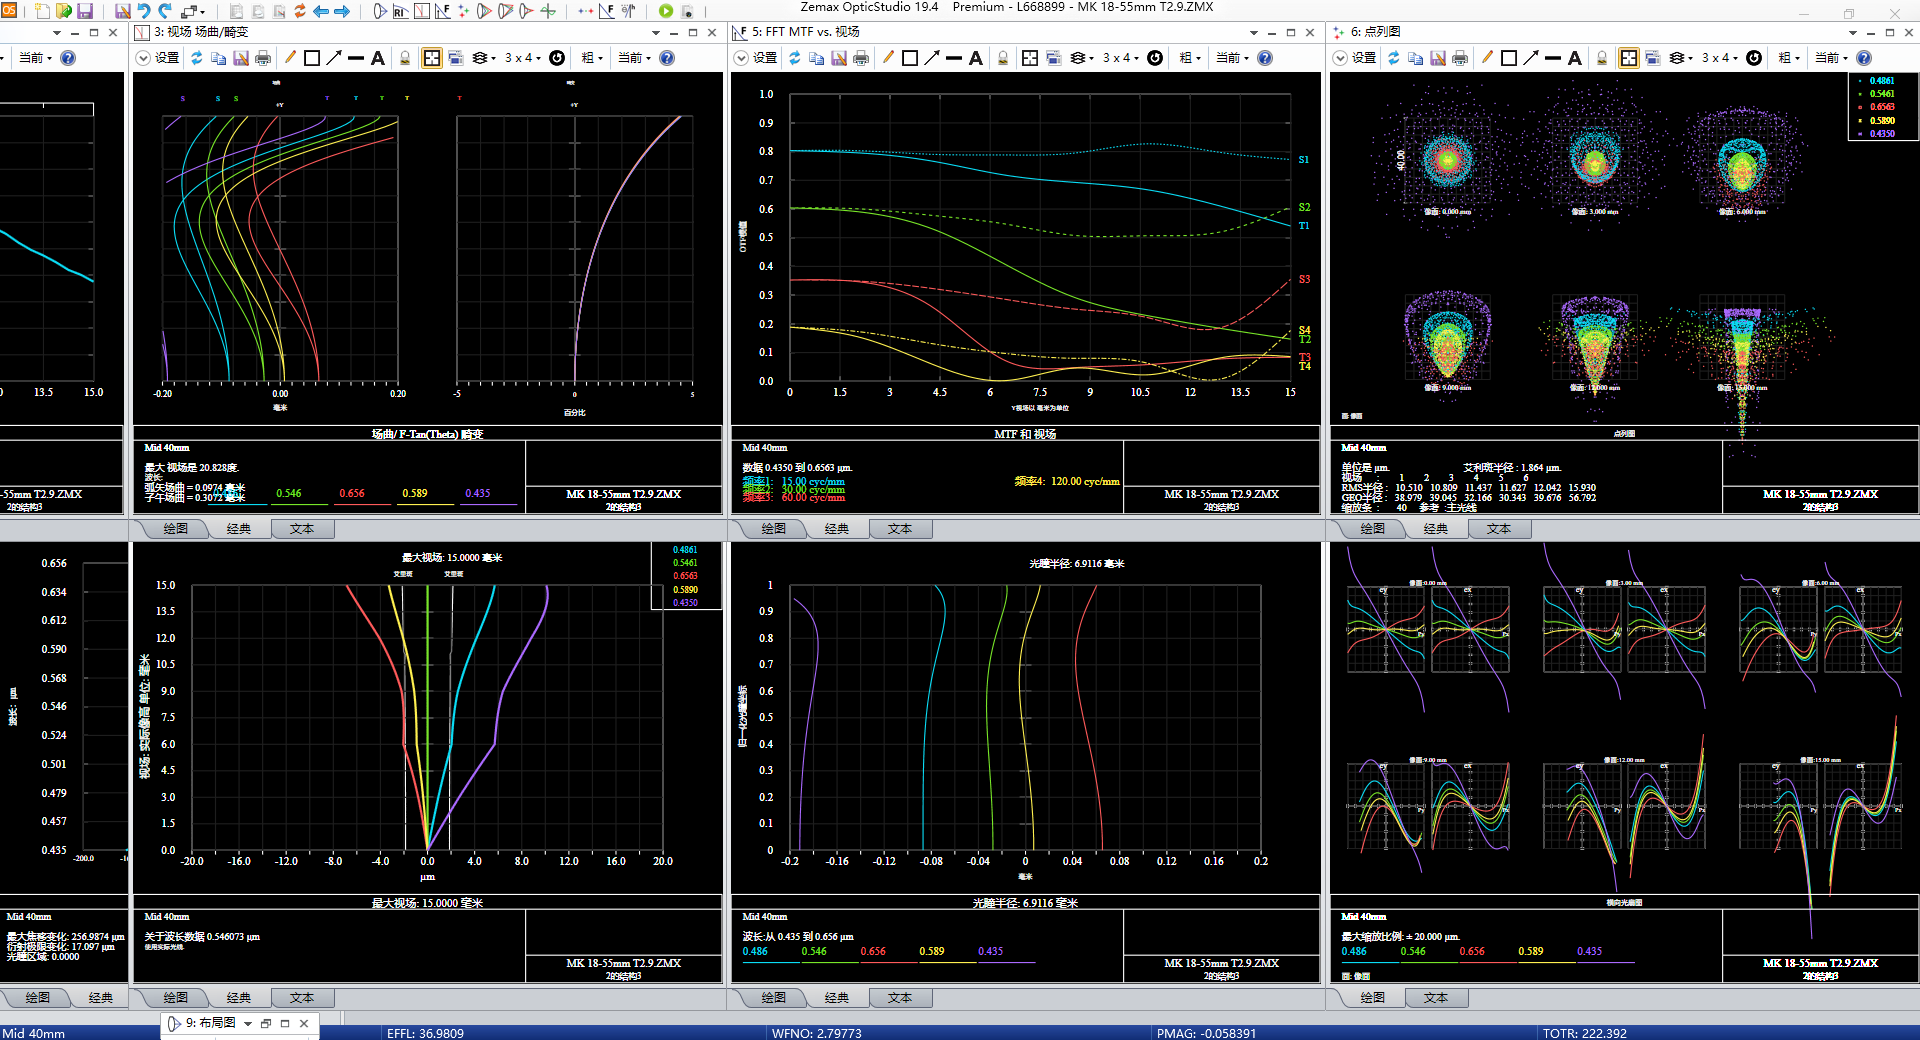The image size is (1920, 1040).
Task: Open the RI ray aberration icon
Action: click(401, 11)
